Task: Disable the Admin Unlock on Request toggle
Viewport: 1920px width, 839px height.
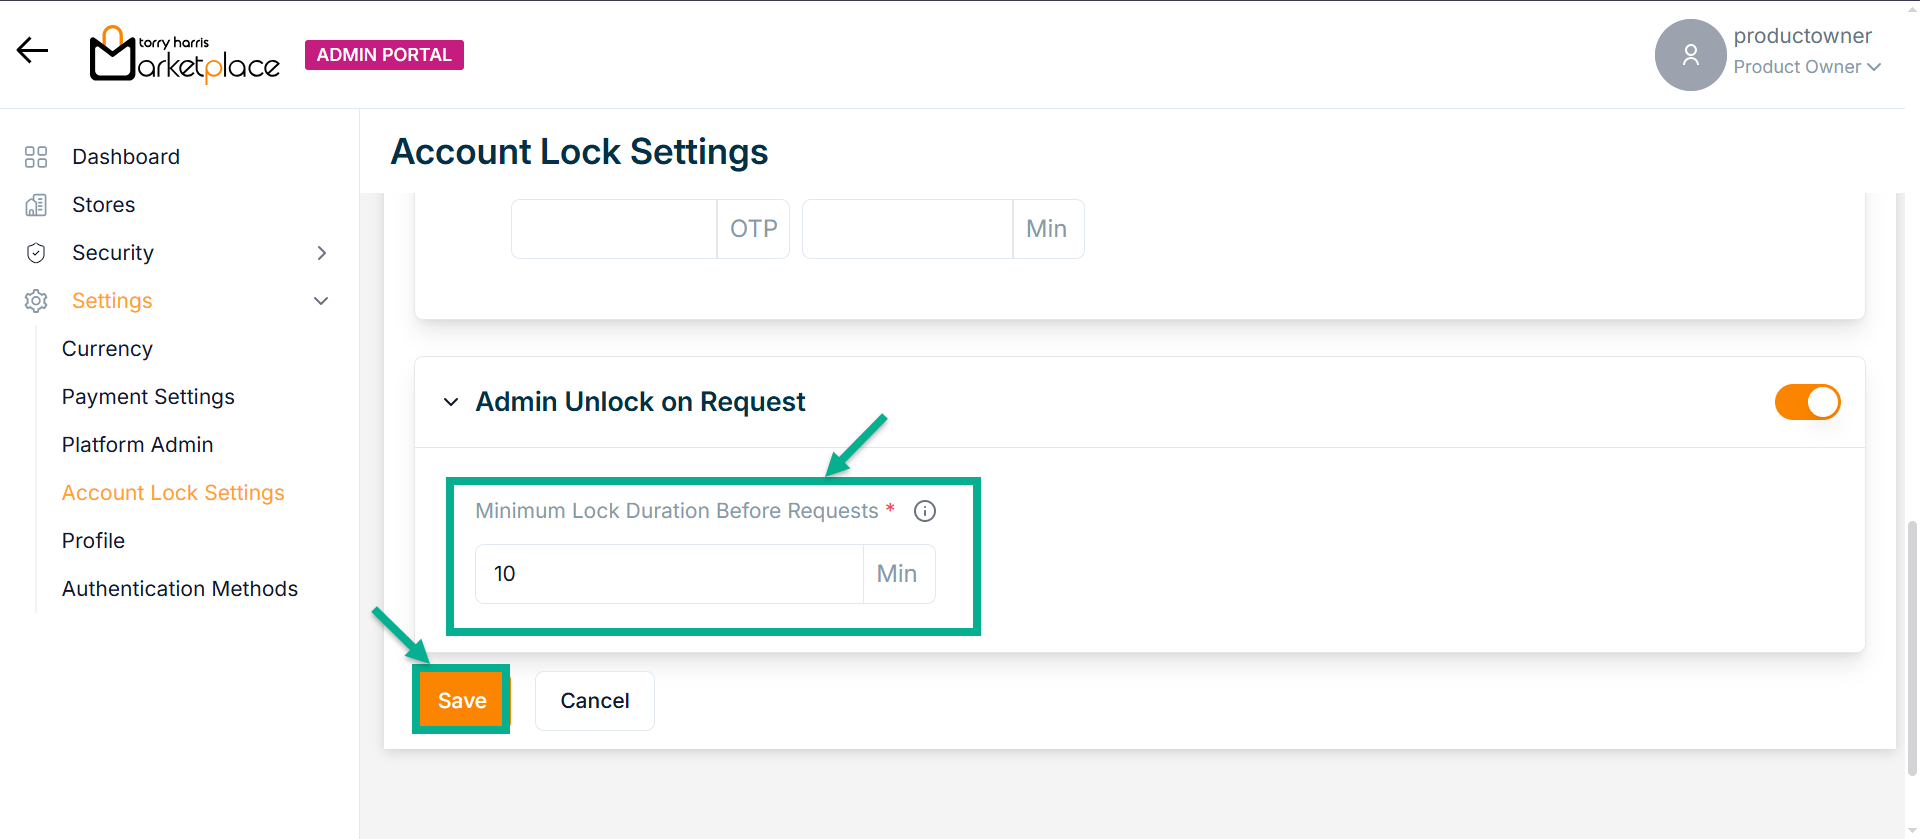Action: [x=1807, y=402]
